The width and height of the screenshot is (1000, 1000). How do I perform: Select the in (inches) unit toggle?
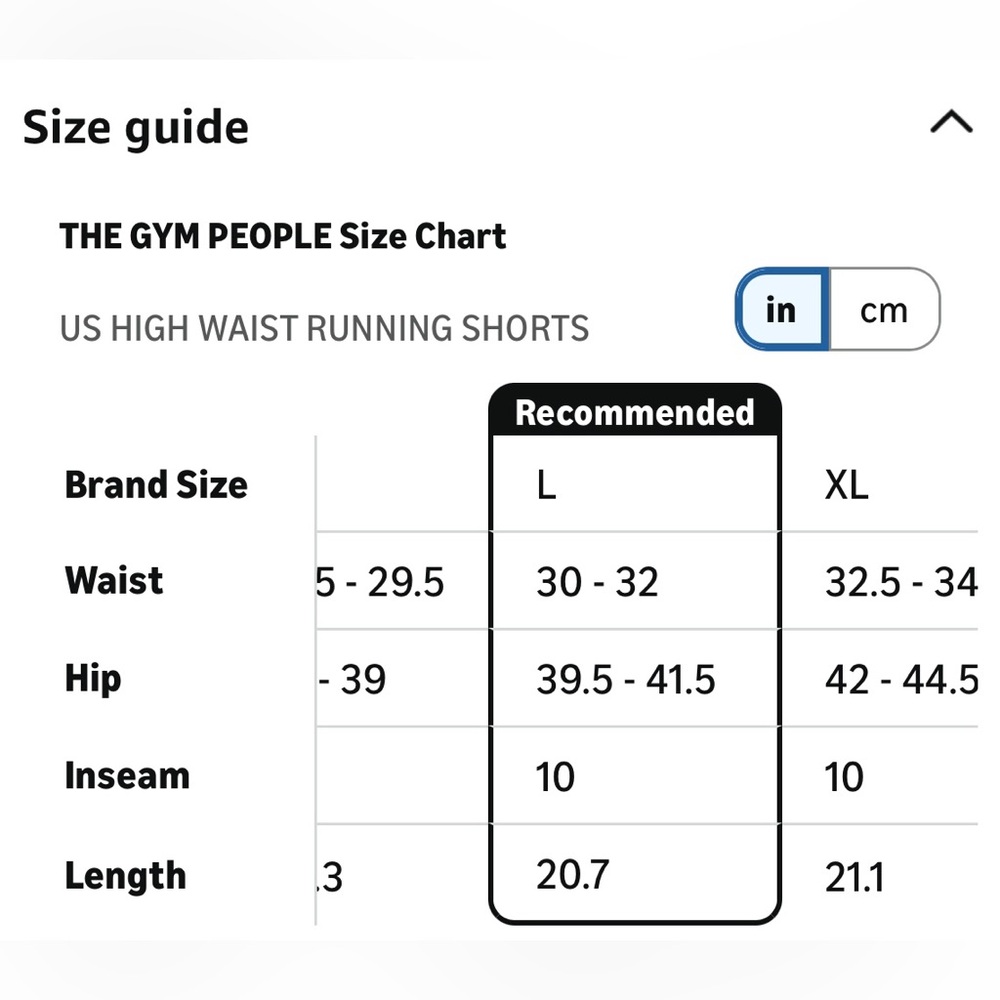tap(783, 310)
